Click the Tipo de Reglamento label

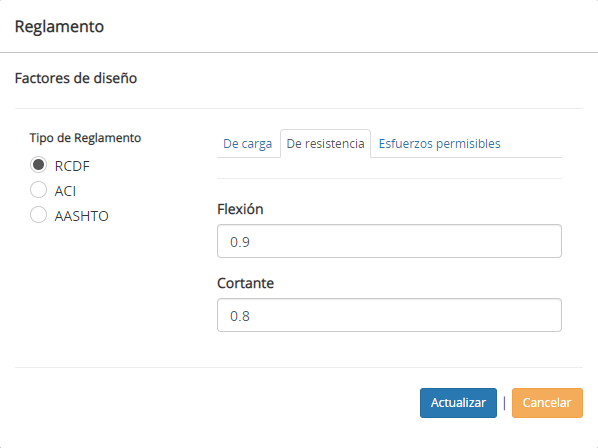(85, 138)
